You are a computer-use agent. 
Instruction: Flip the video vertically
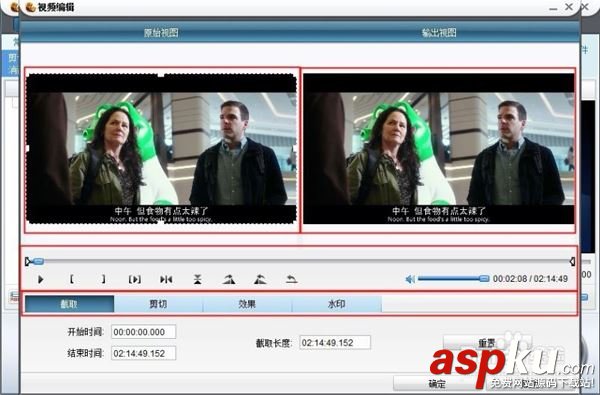(x=197, y=279)
